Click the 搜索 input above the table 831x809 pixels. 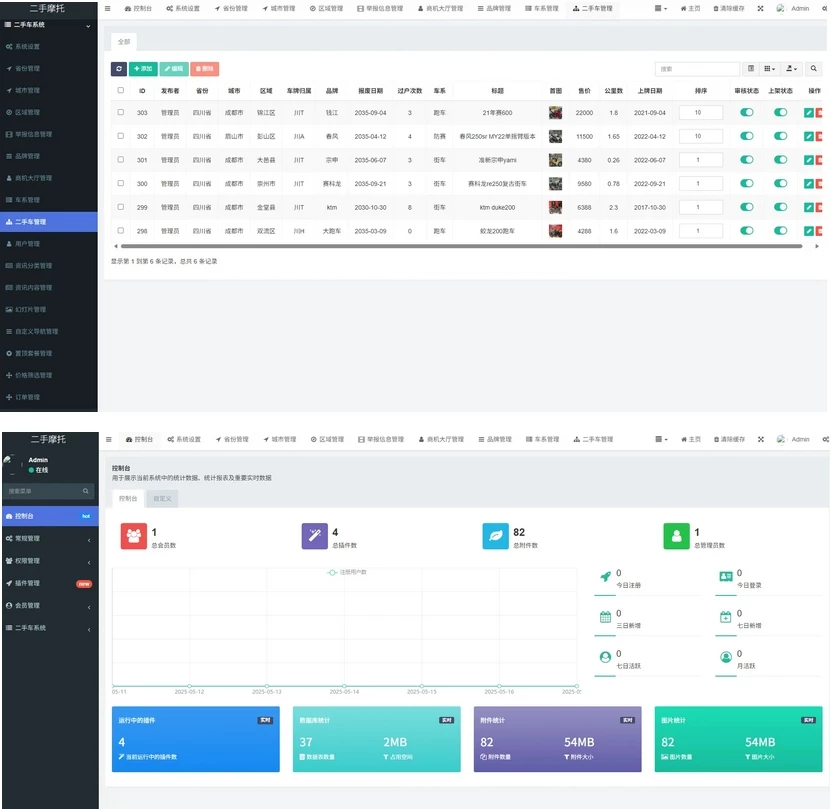pos(697,69)
